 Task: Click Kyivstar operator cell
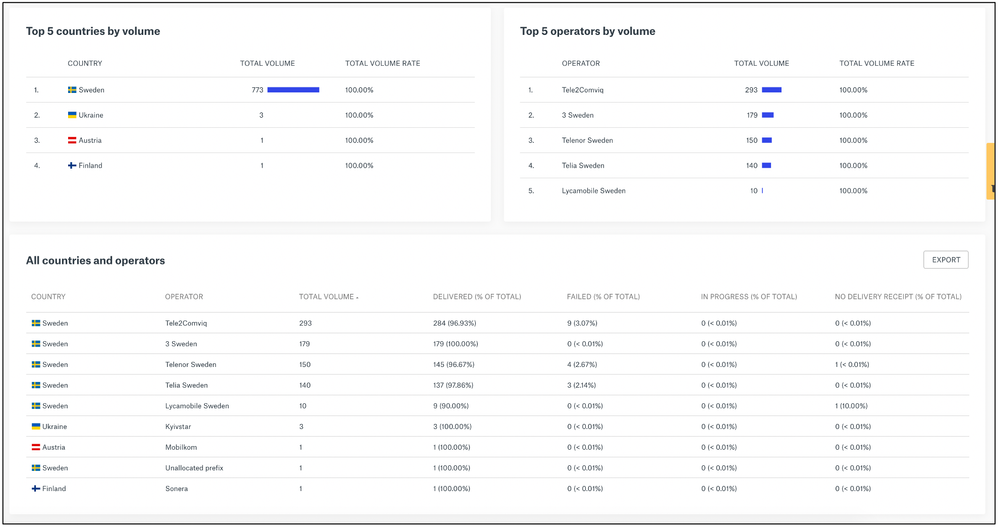tap(178, 427)
